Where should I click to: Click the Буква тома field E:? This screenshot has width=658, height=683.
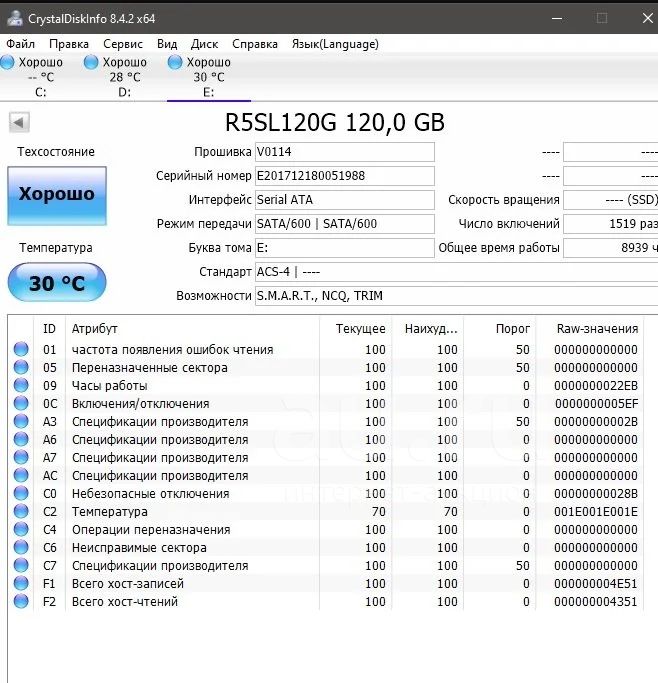click(344, 248)
